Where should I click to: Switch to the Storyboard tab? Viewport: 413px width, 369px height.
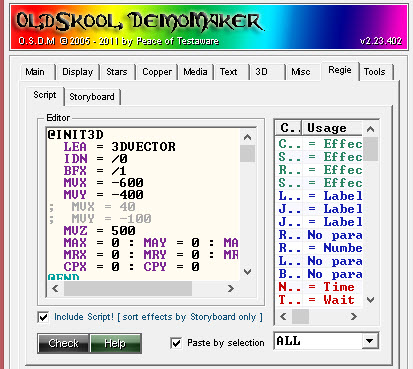tap(92, 97)
